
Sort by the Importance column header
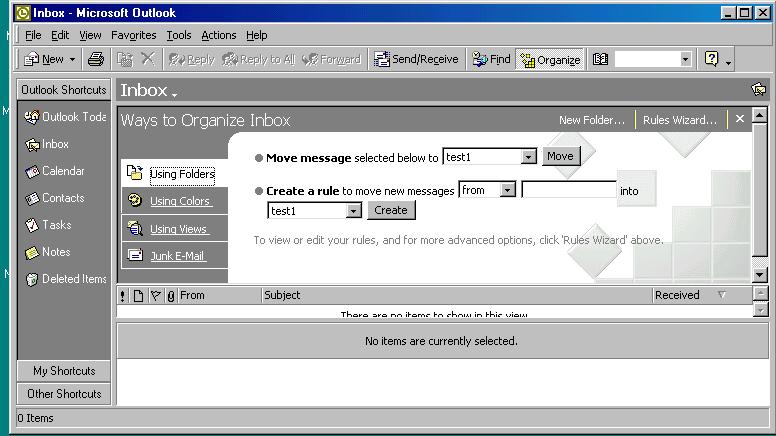123,295
